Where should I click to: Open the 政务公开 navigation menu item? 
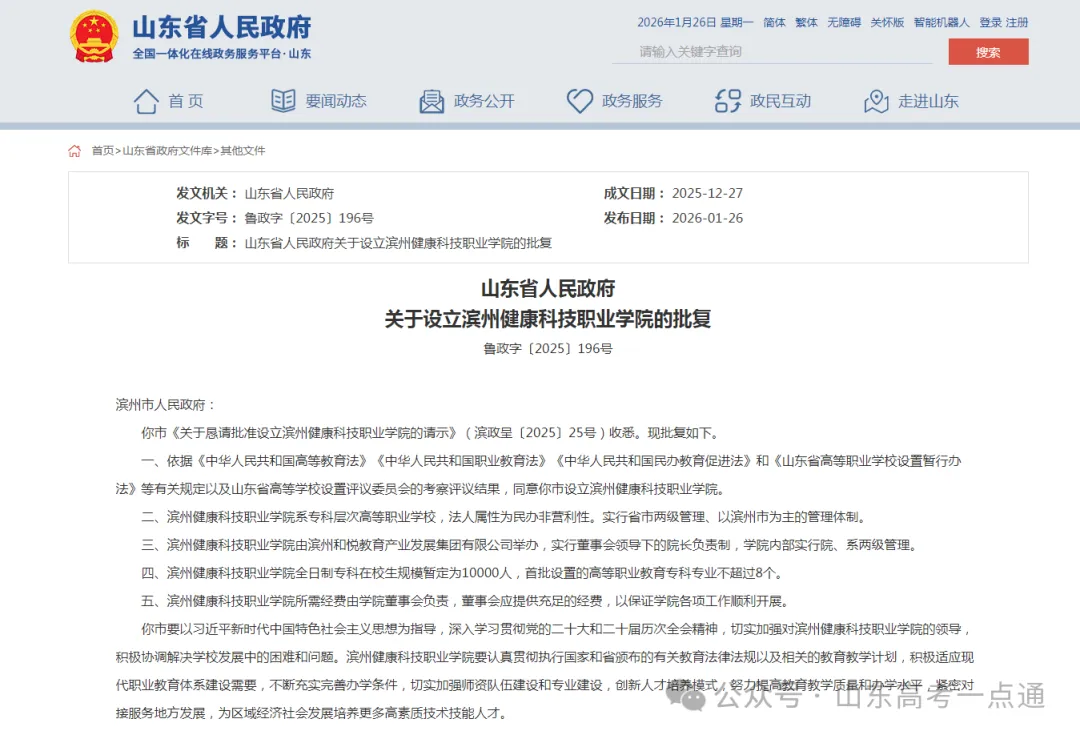[484, 101]
